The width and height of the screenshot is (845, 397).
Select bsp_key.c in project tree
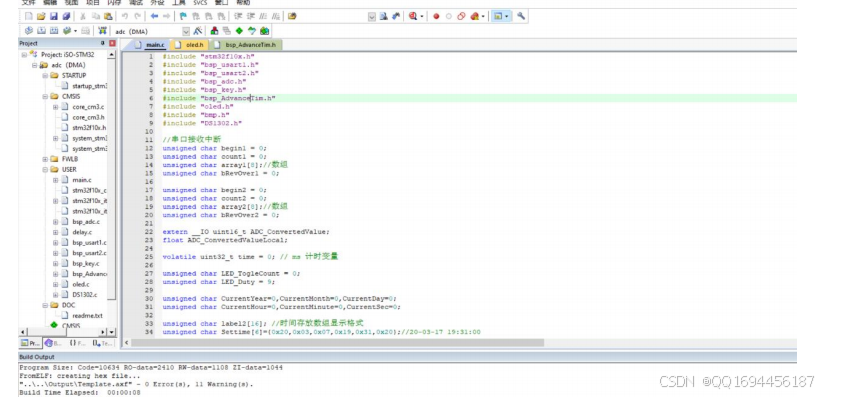pos(86,263)
